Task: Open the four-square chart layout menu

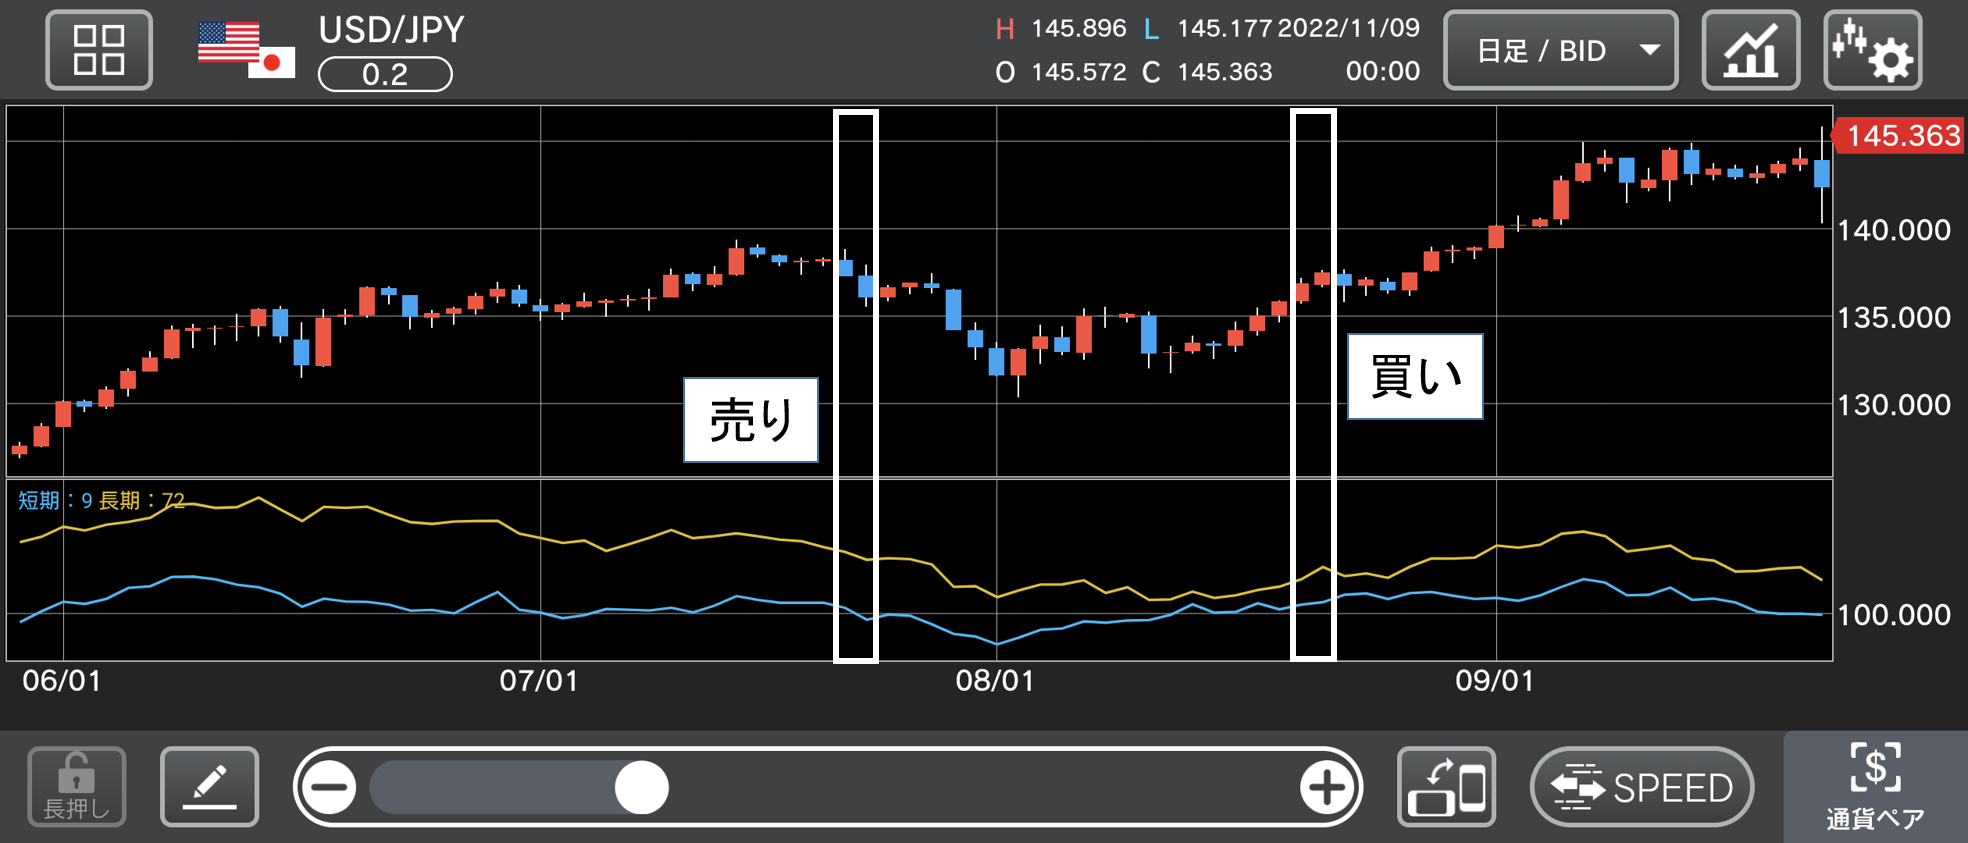Action: (x=99, y=50)
